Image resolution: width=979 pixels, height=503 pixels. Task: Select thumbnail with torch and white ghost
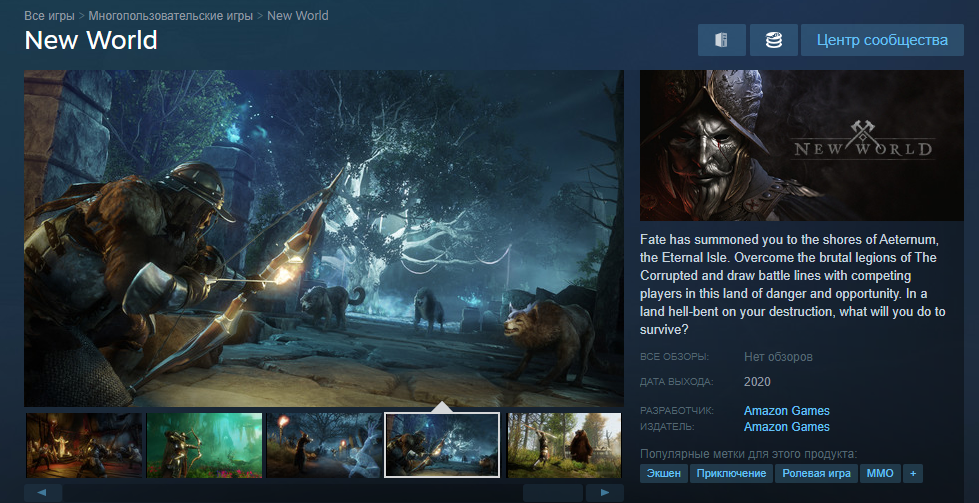click(325, 445)
